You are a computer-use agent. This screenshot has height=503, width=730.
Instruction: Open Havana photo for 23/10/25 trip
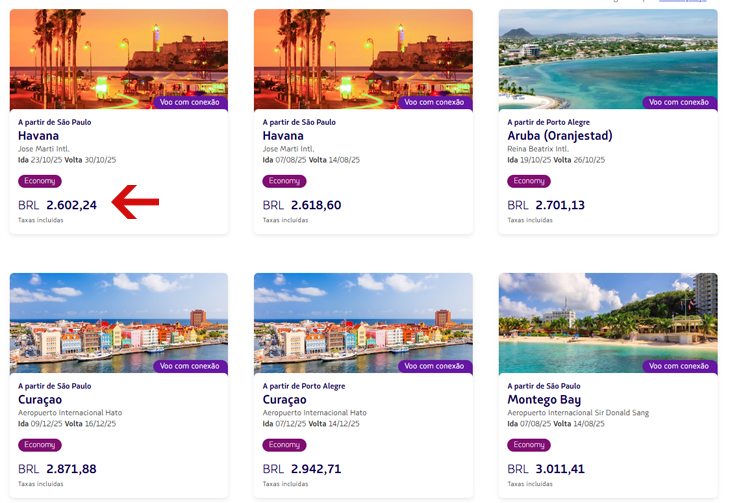[119, 59]
